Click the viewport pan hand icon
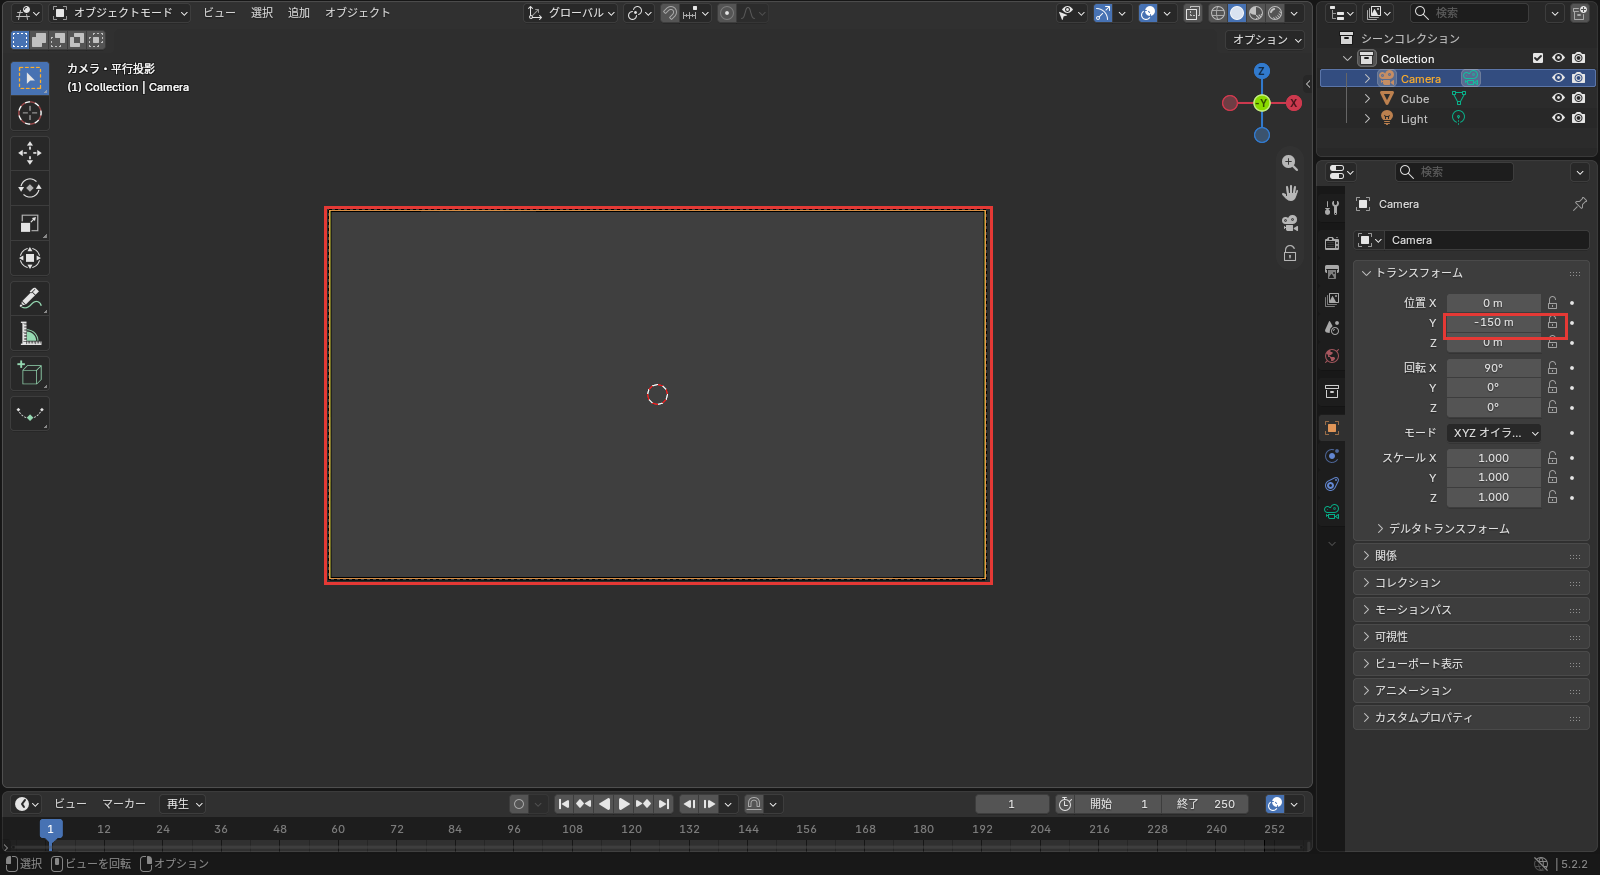Screen dimensions: 1600x875 point(1290,193)
